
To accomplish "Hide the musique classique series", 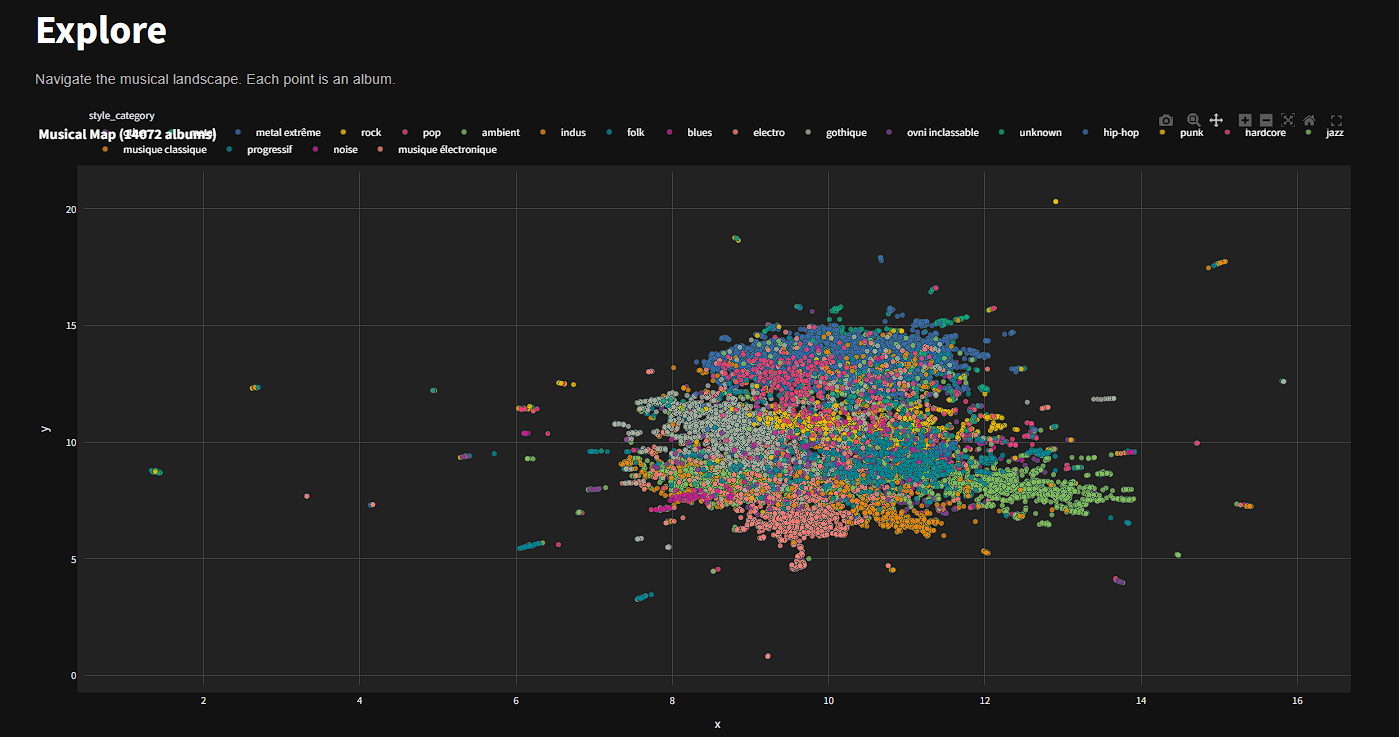I will 164,149.
